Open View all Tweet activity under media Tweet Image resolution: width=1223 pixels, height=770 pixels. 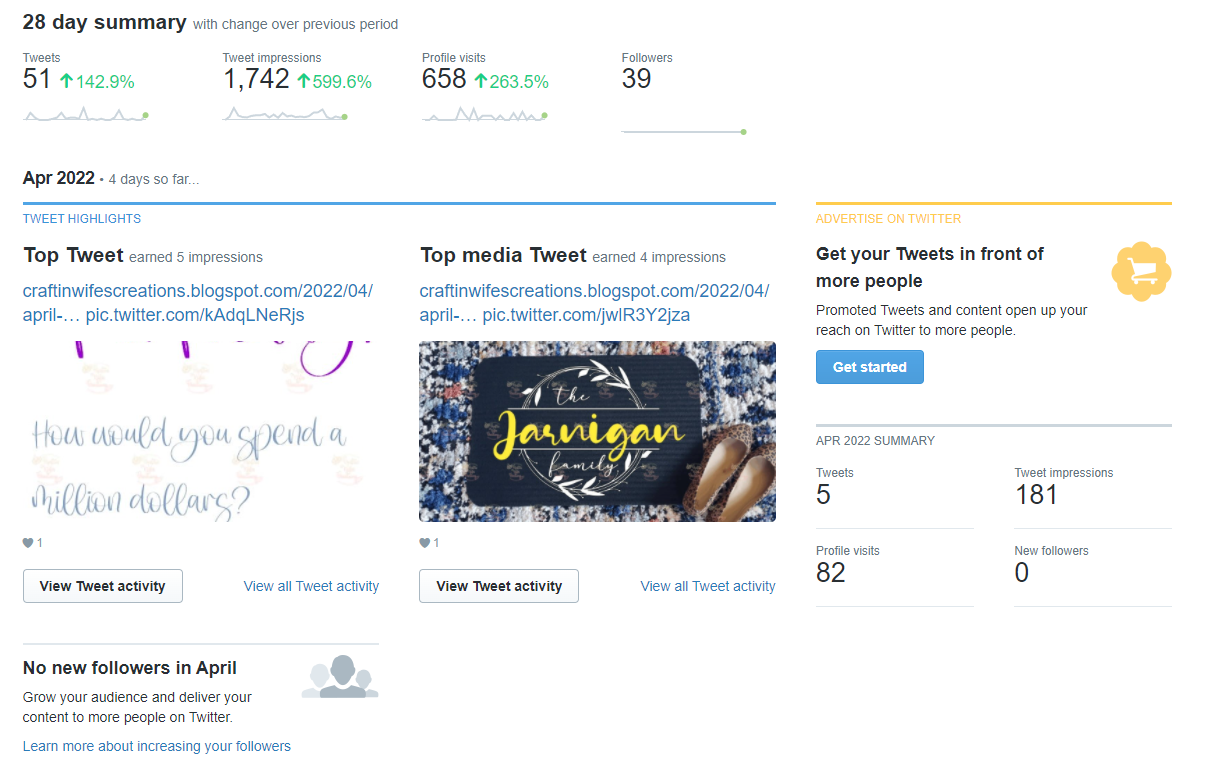[708, 586]
